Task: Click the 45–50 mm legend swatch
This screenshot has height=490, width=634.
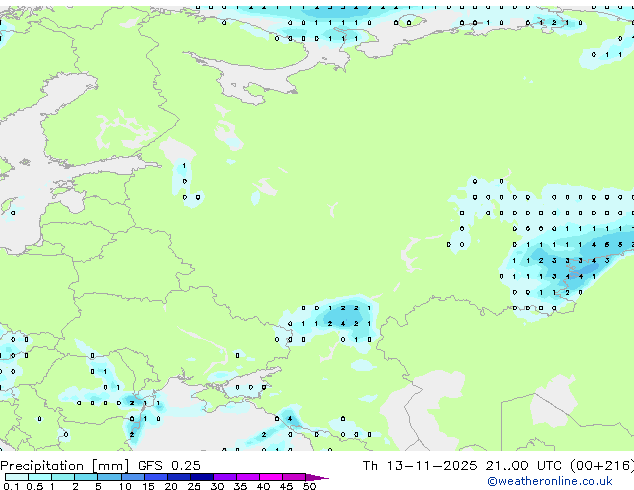Action: point(294,477)
